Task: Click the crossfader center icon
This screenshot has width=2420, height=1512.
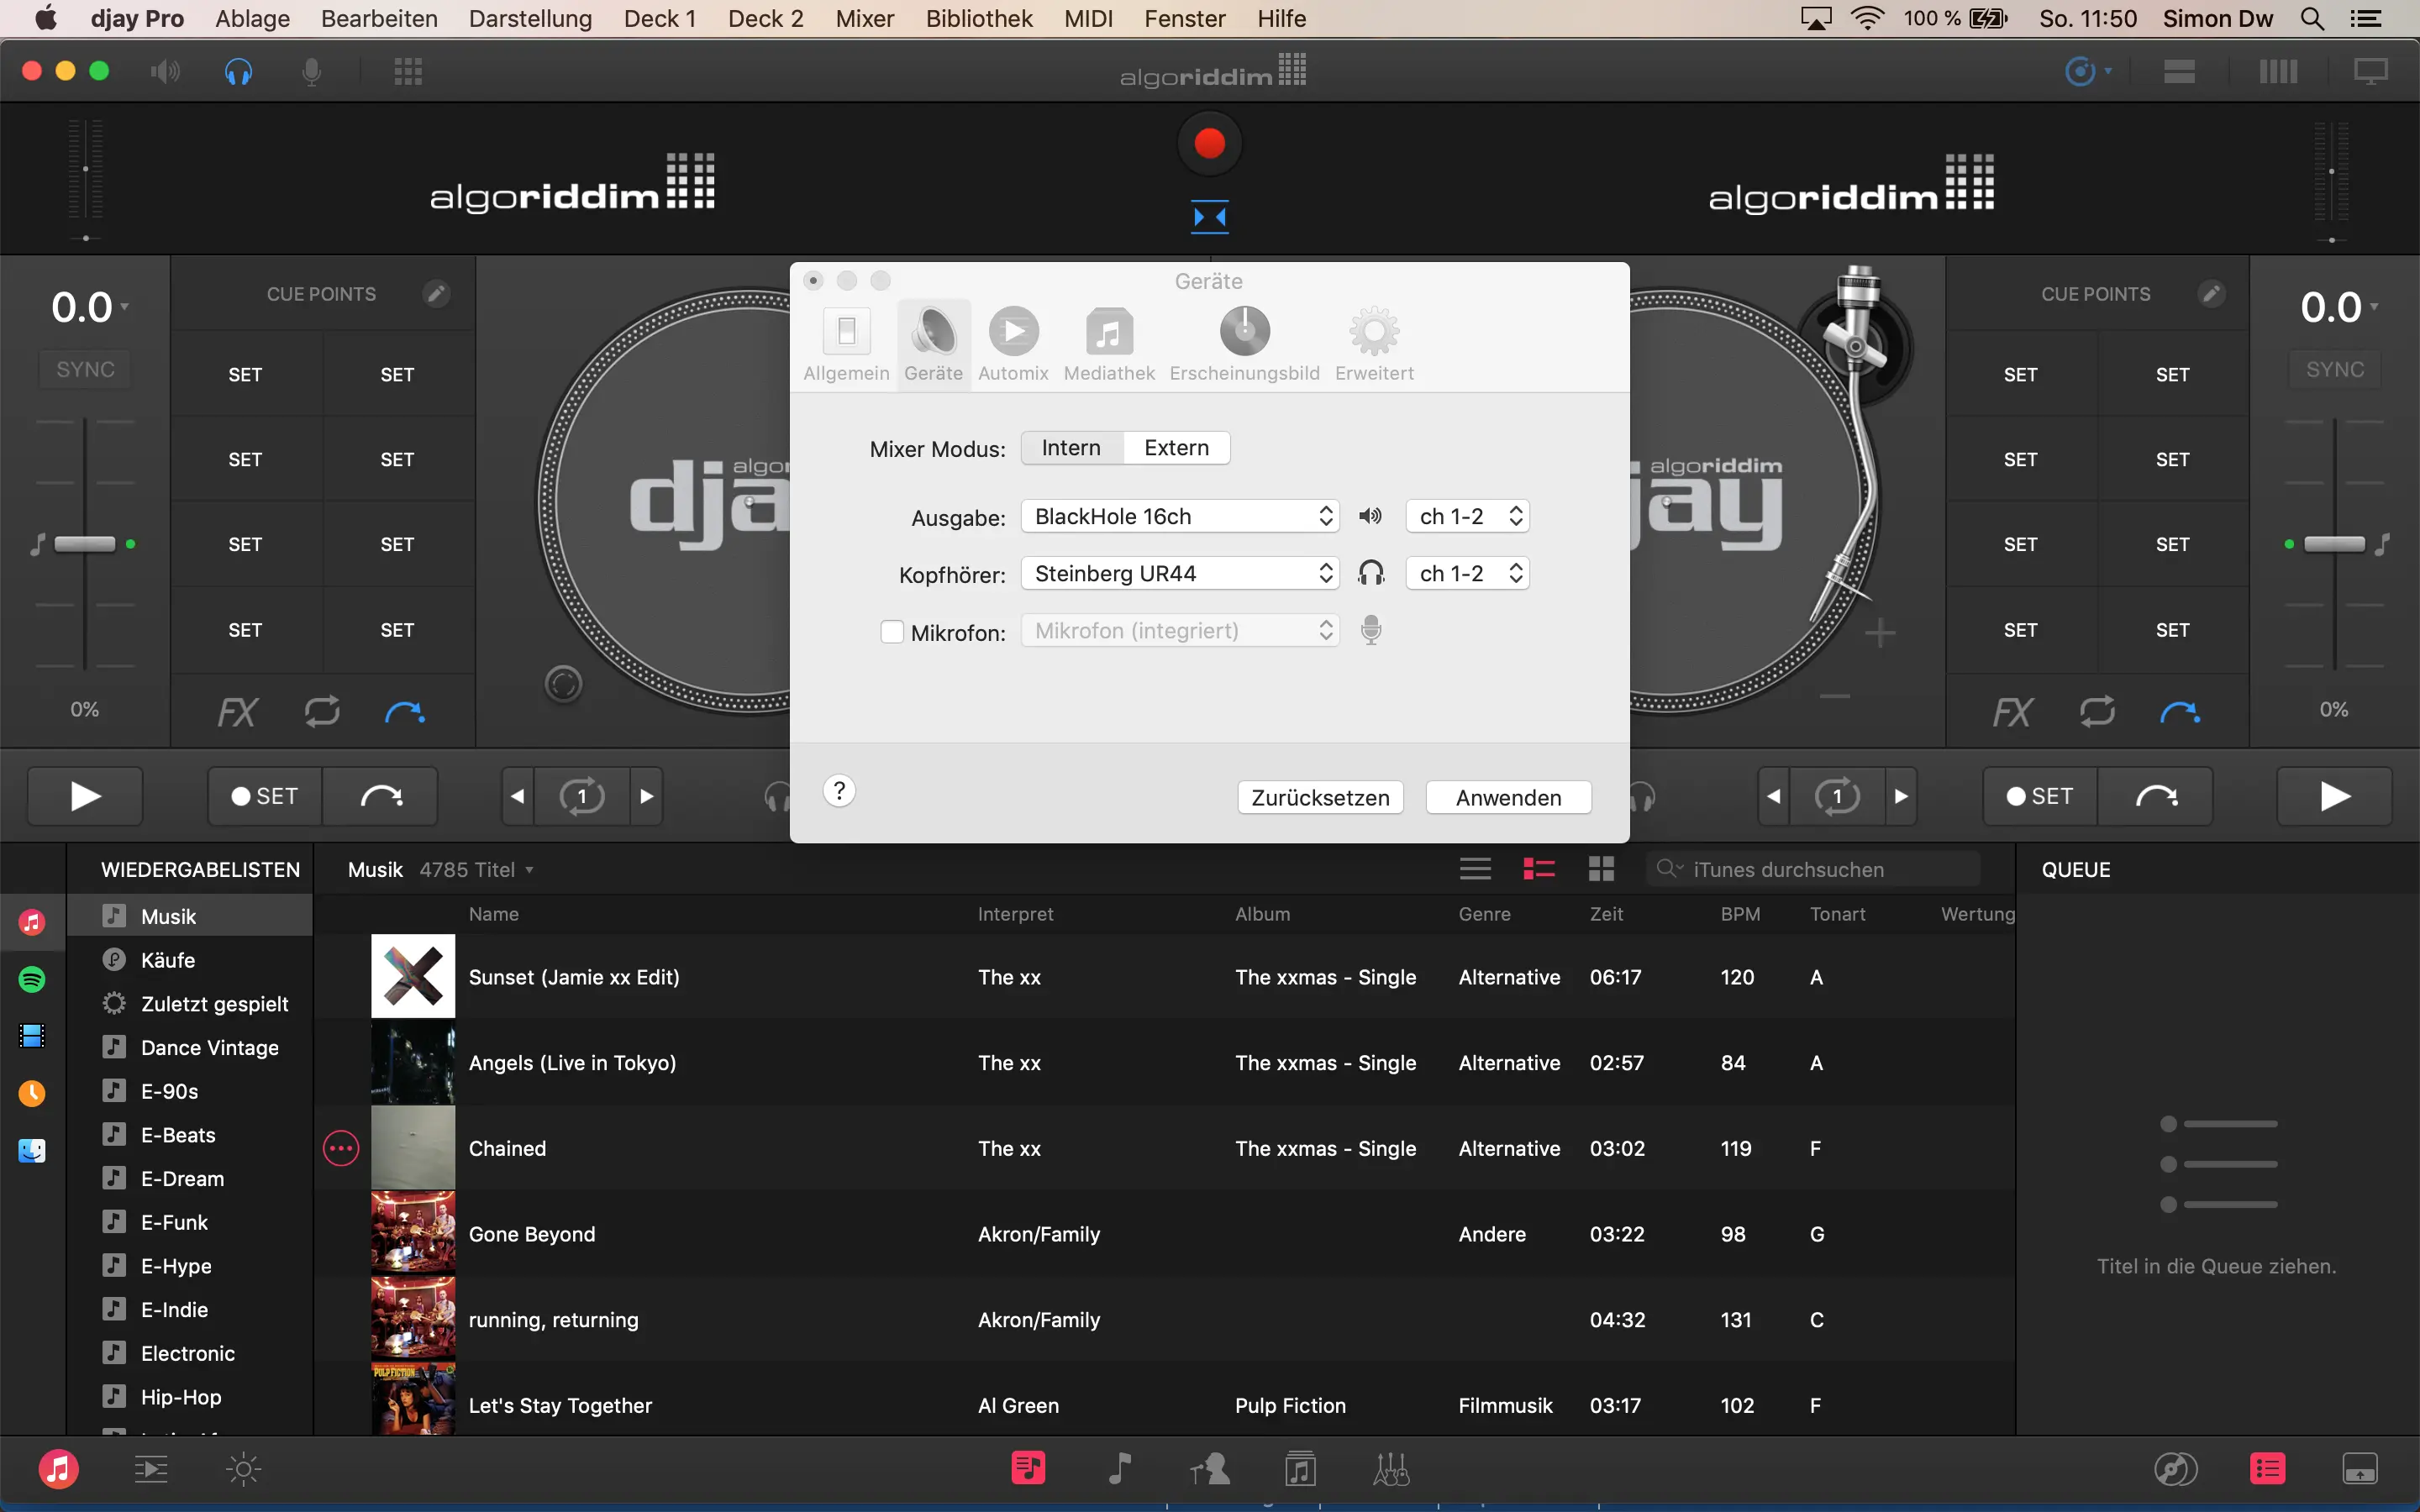Action: 1209,216
